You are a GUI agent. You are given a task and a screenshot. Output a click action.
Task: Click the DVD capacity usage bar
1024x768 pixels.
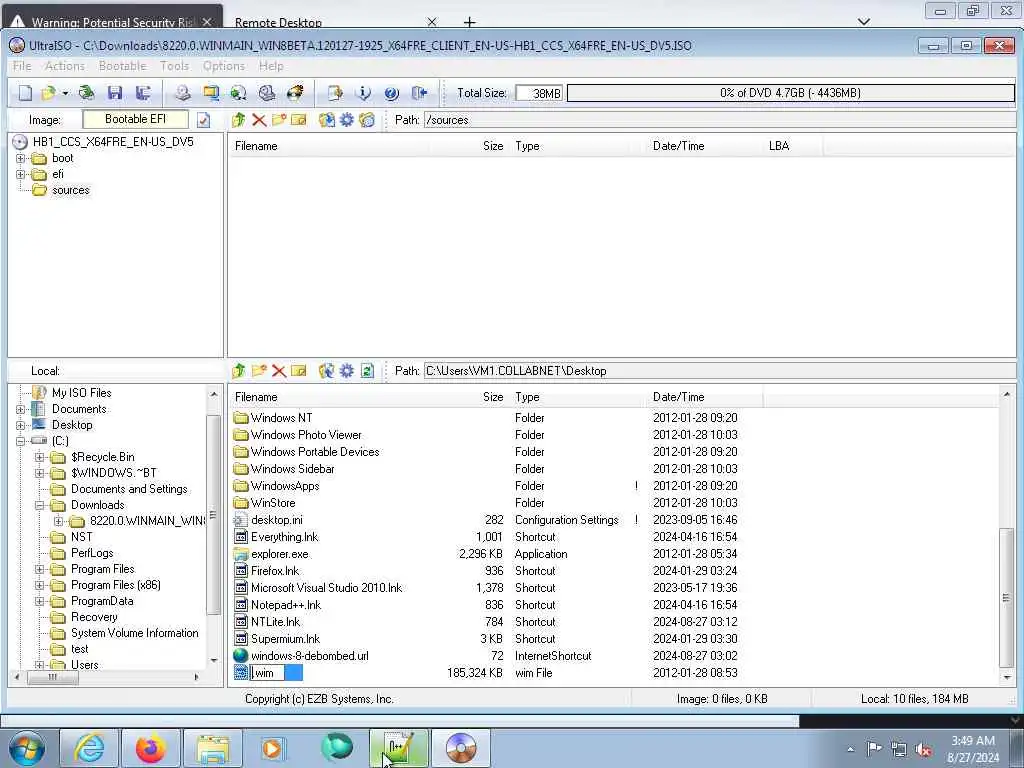click(790, 93)
